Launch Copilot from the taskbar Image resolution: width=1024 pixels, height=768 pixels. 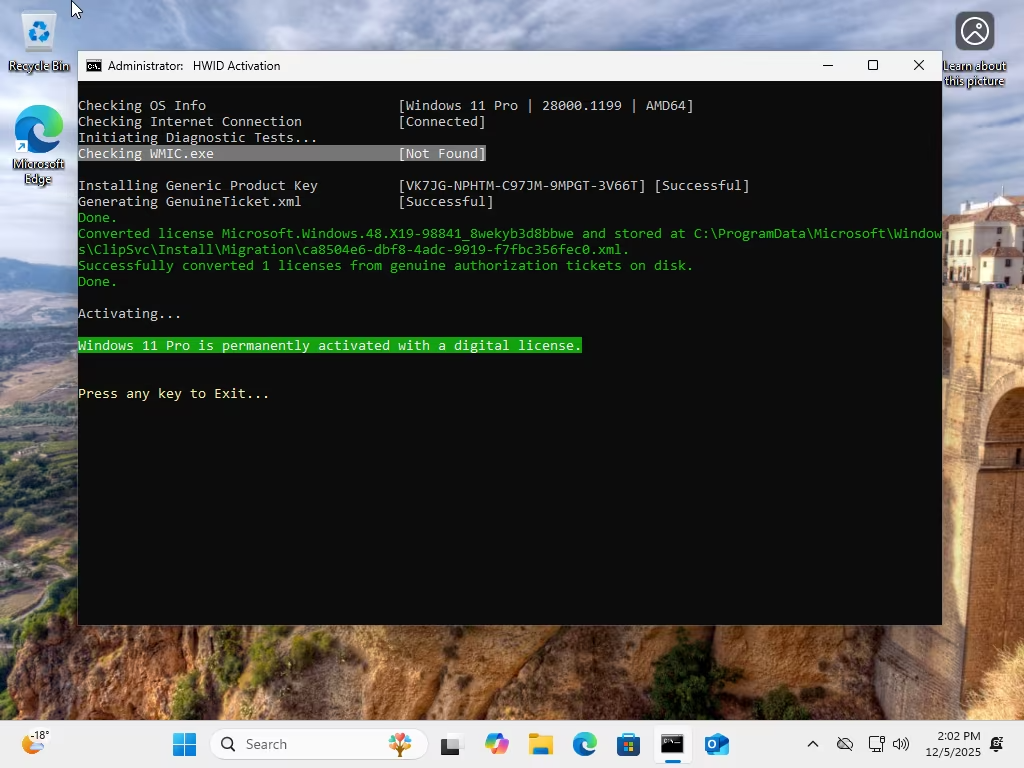pyautogui.click(x=497, y=744)
